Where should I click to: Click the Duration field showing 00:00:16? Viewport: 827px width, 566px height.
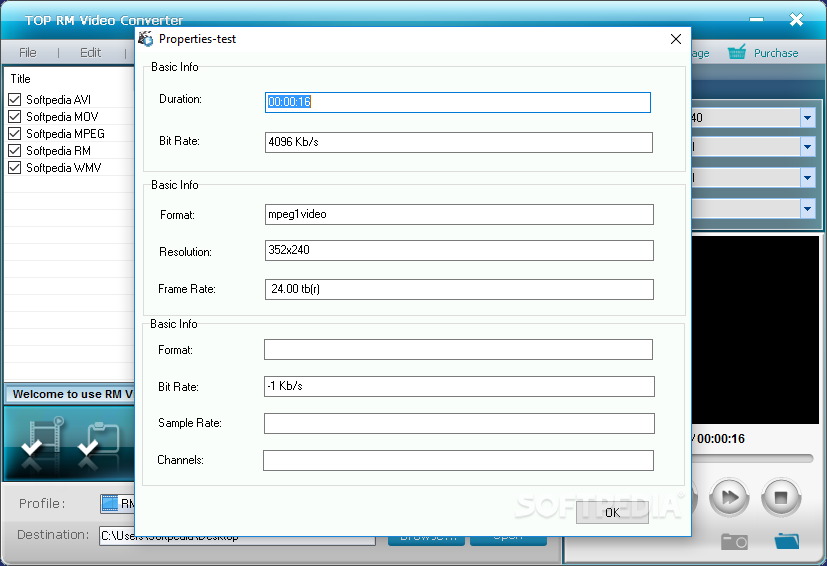pyautogui.click(x=458, y=102)
